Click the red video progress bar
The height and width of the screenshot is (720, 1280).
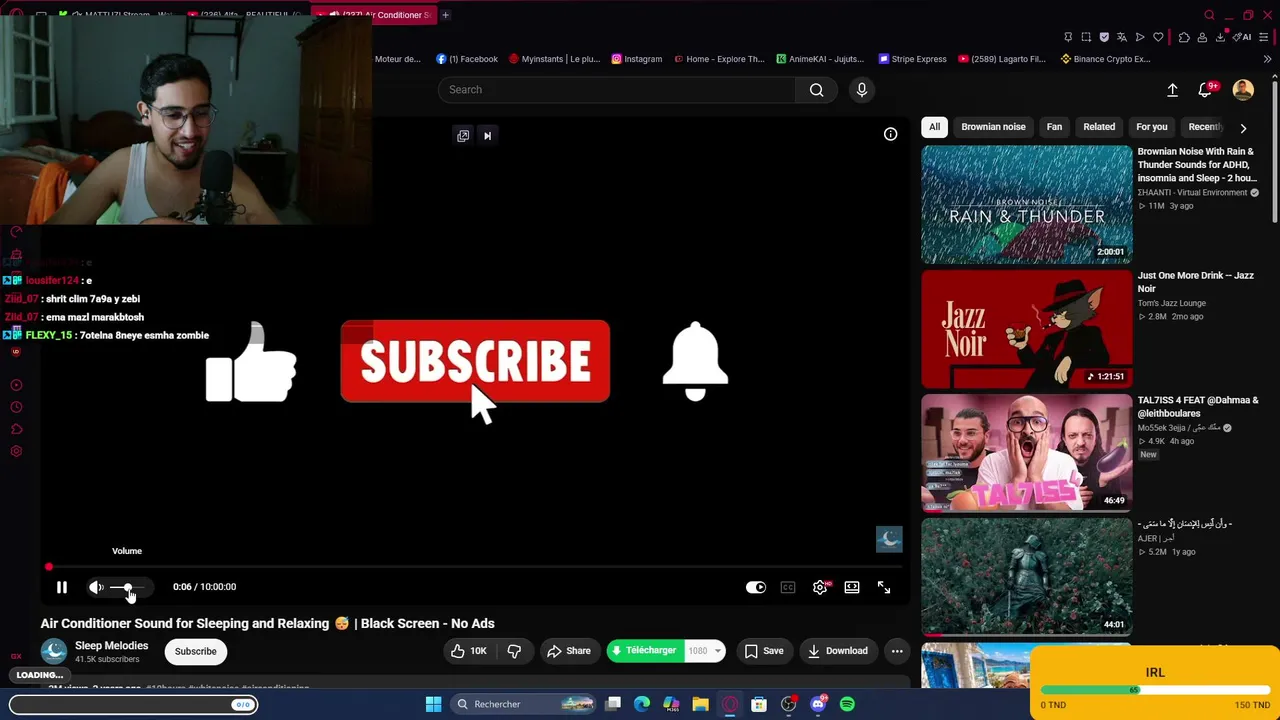[476, 567]
